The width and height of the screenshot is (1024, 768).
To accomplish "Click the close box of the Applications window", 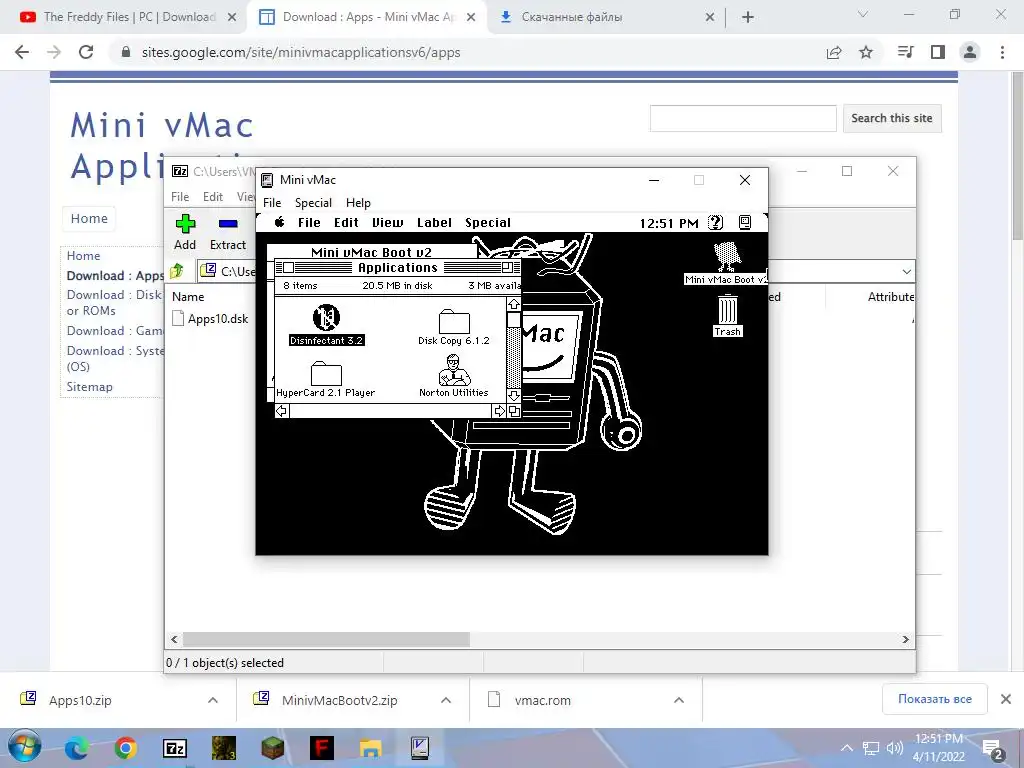I will pos(288,268).
